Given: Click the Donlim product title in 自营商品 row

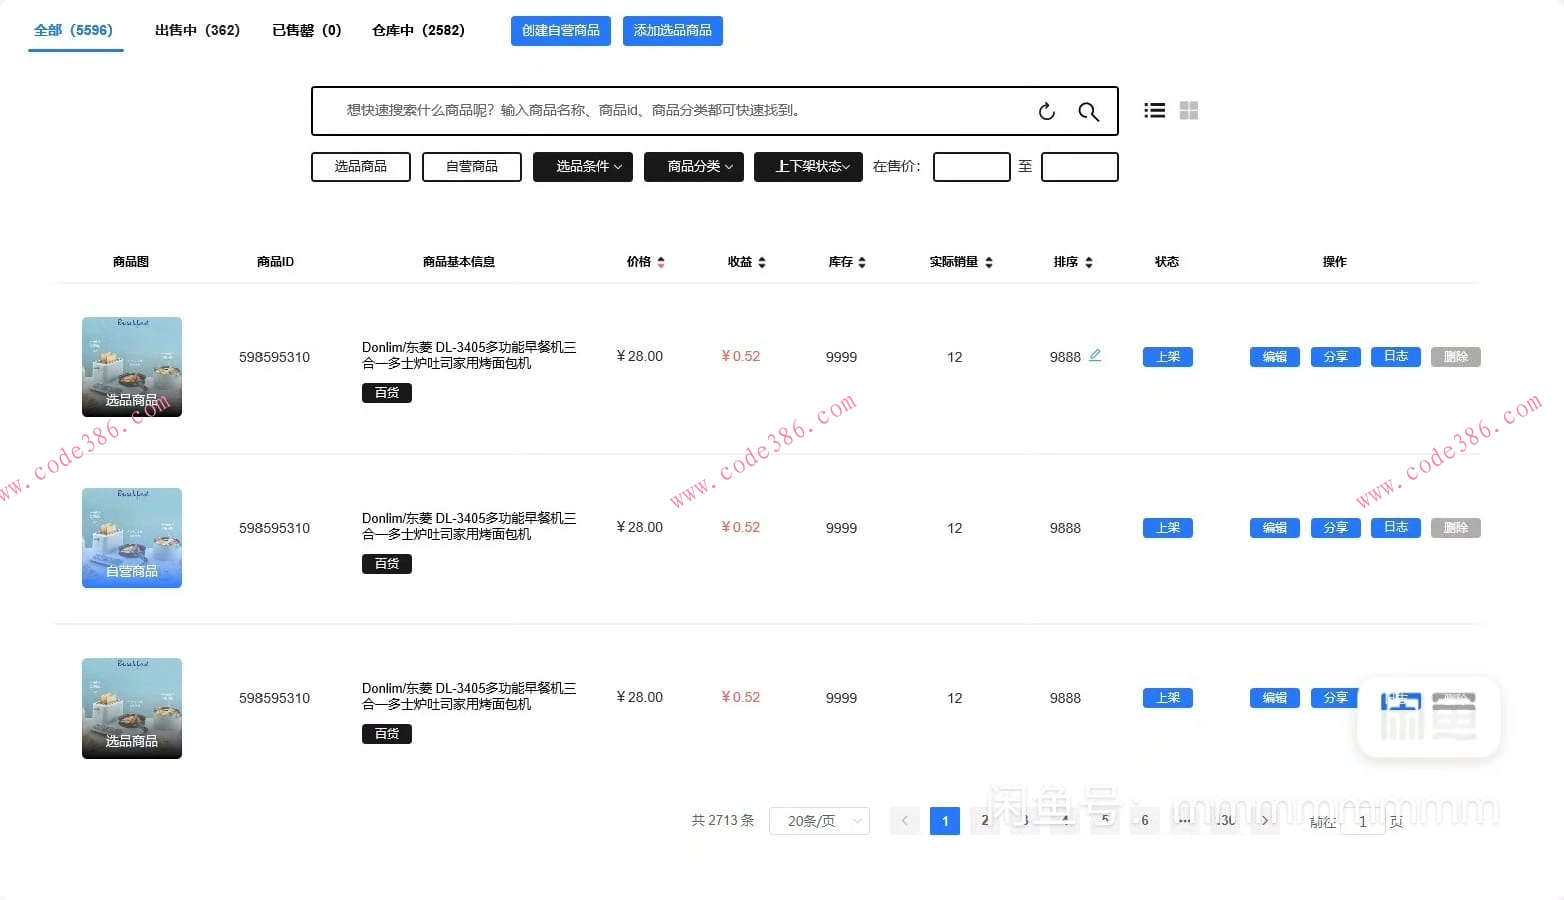Looking at the screenshot, I should pyautogui.click(x=469, y=526).
